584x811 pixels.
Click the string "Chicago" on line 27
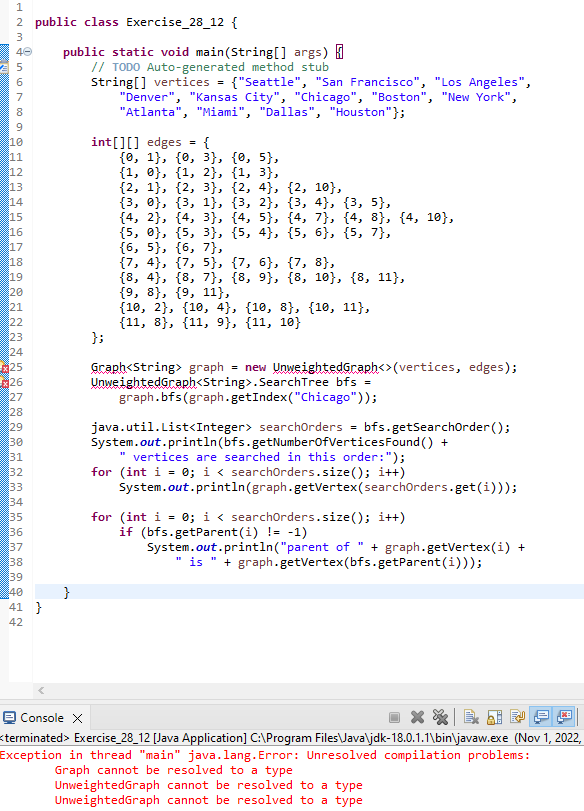click(x=326, y=397)
